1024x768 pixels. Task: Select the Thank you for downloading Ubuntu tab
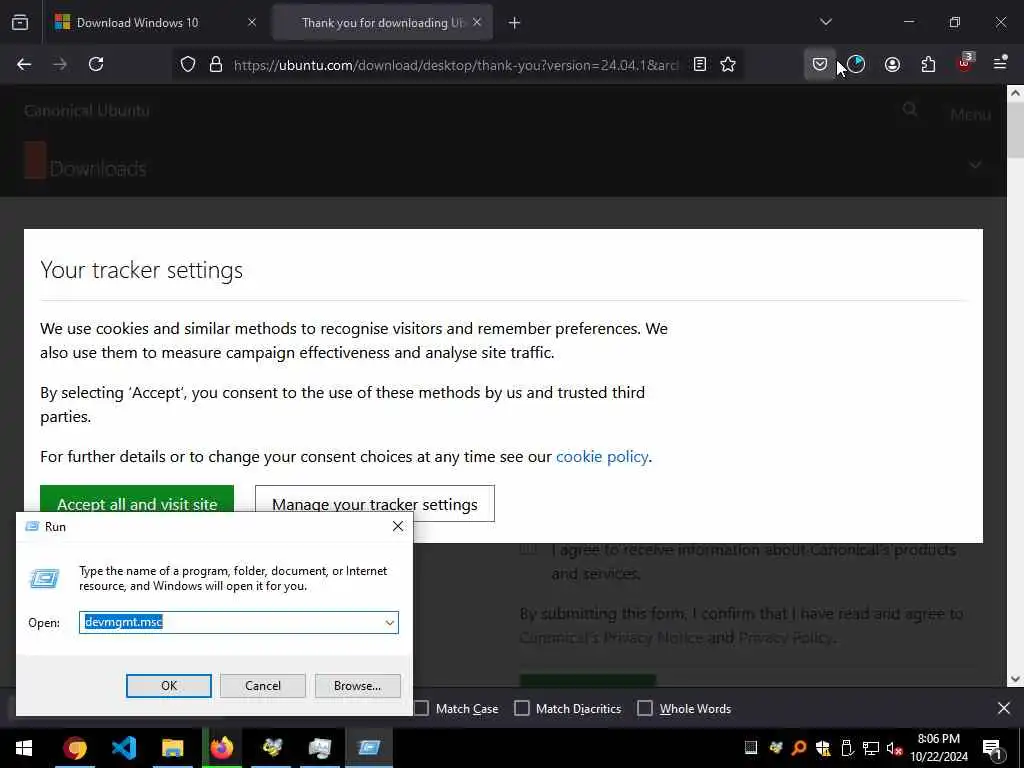tap(382, 22)
